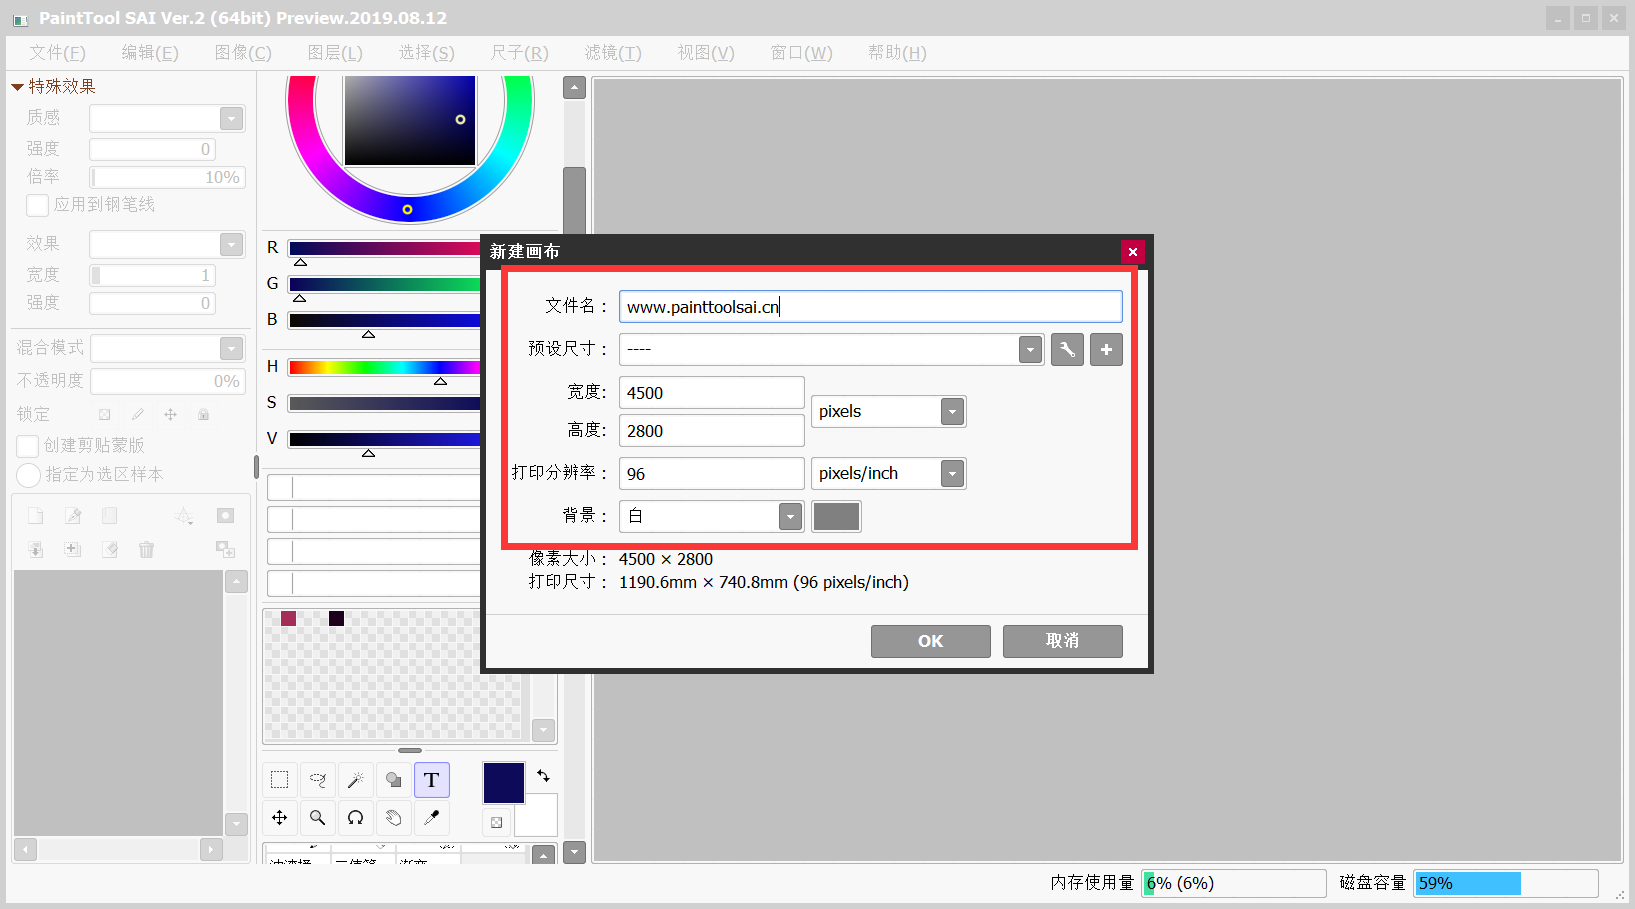Click the dark blue foreground color
Screen dimensions: 1635x909
504,783
